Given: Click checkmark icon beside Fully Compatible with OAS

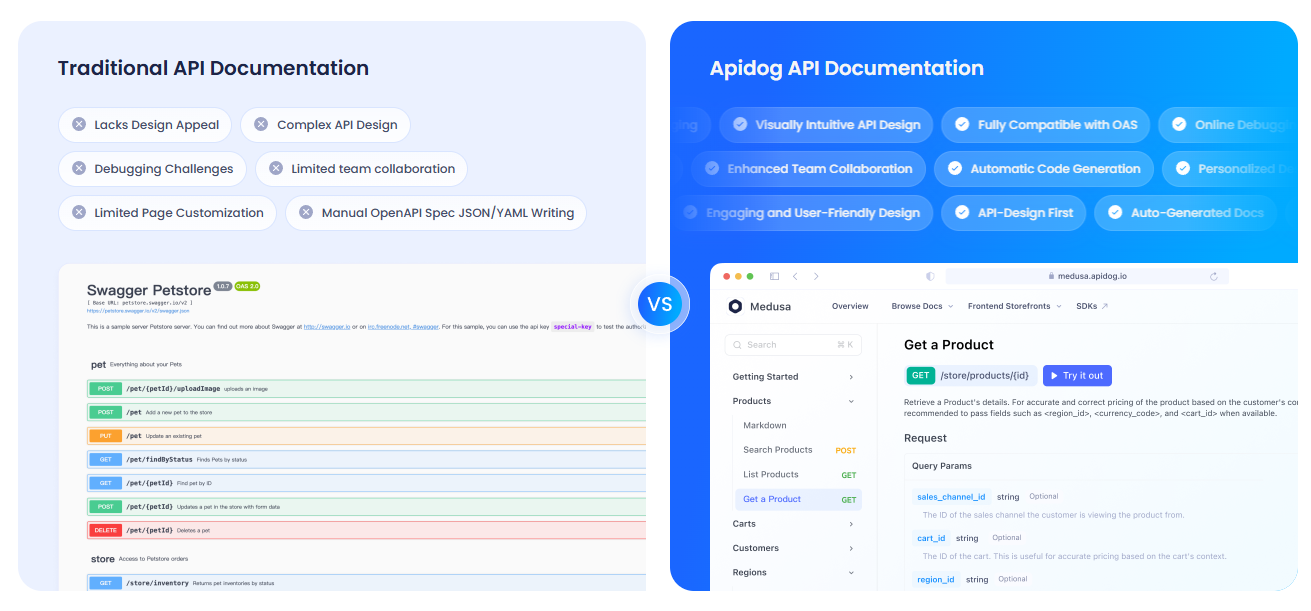Looking at the screenshot, I should click(x=962, y=125).
